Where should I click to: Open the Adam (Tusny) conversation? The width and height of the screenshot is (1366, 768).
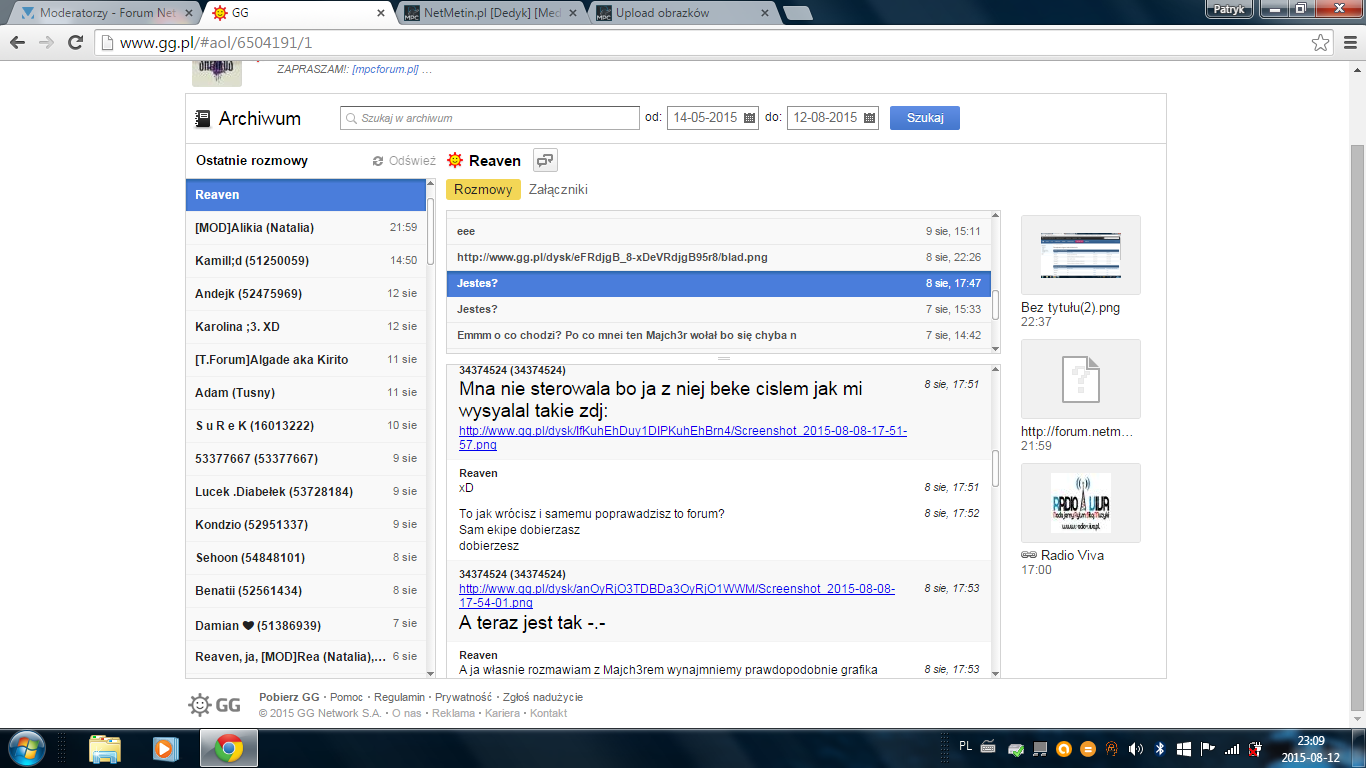tap(306, 393)
